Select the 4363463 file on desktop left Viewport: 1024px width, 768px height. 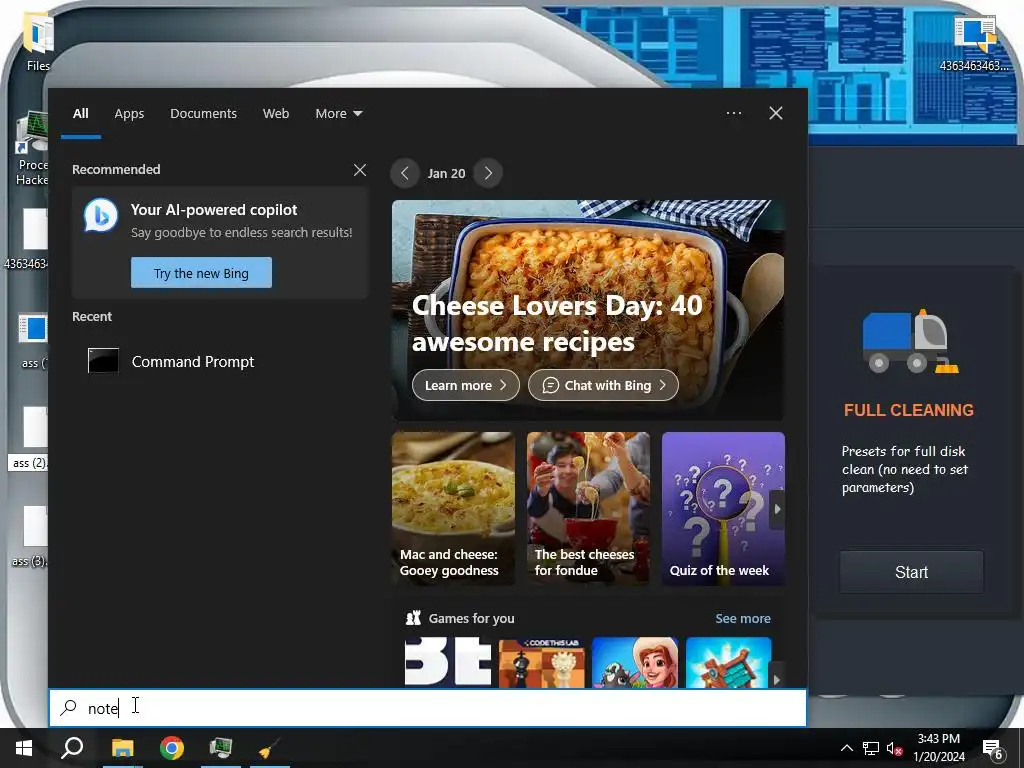click(x=27, y=239)
